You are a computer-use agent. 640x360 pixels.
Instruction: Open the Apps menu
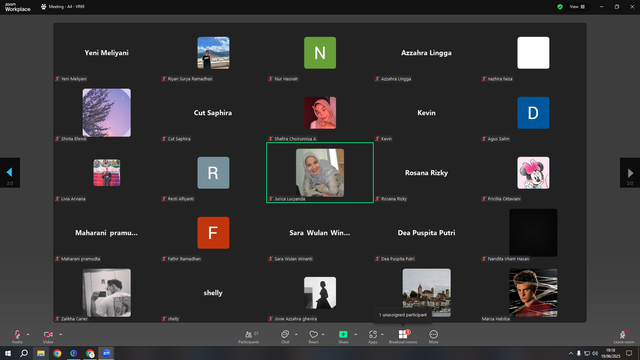[x=373, y=336]
